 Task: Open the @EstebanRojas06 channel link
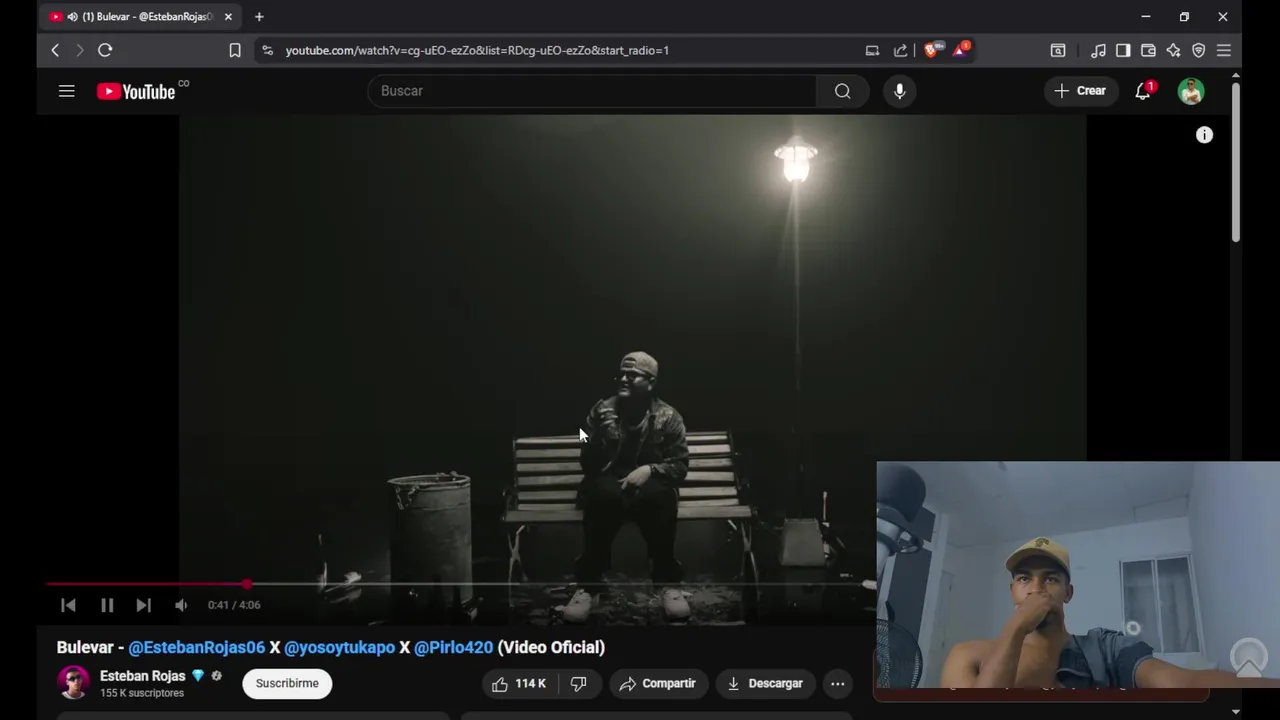[197, 647]
